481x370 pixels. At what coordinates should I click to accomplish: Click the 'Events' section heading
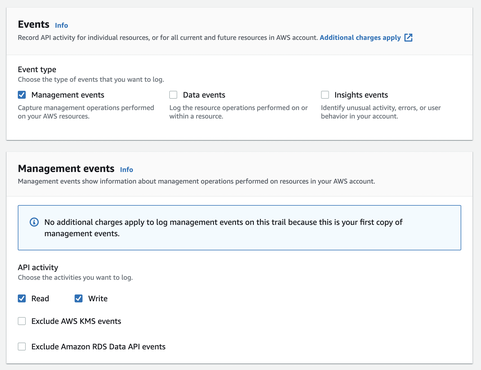pos(34,24)
